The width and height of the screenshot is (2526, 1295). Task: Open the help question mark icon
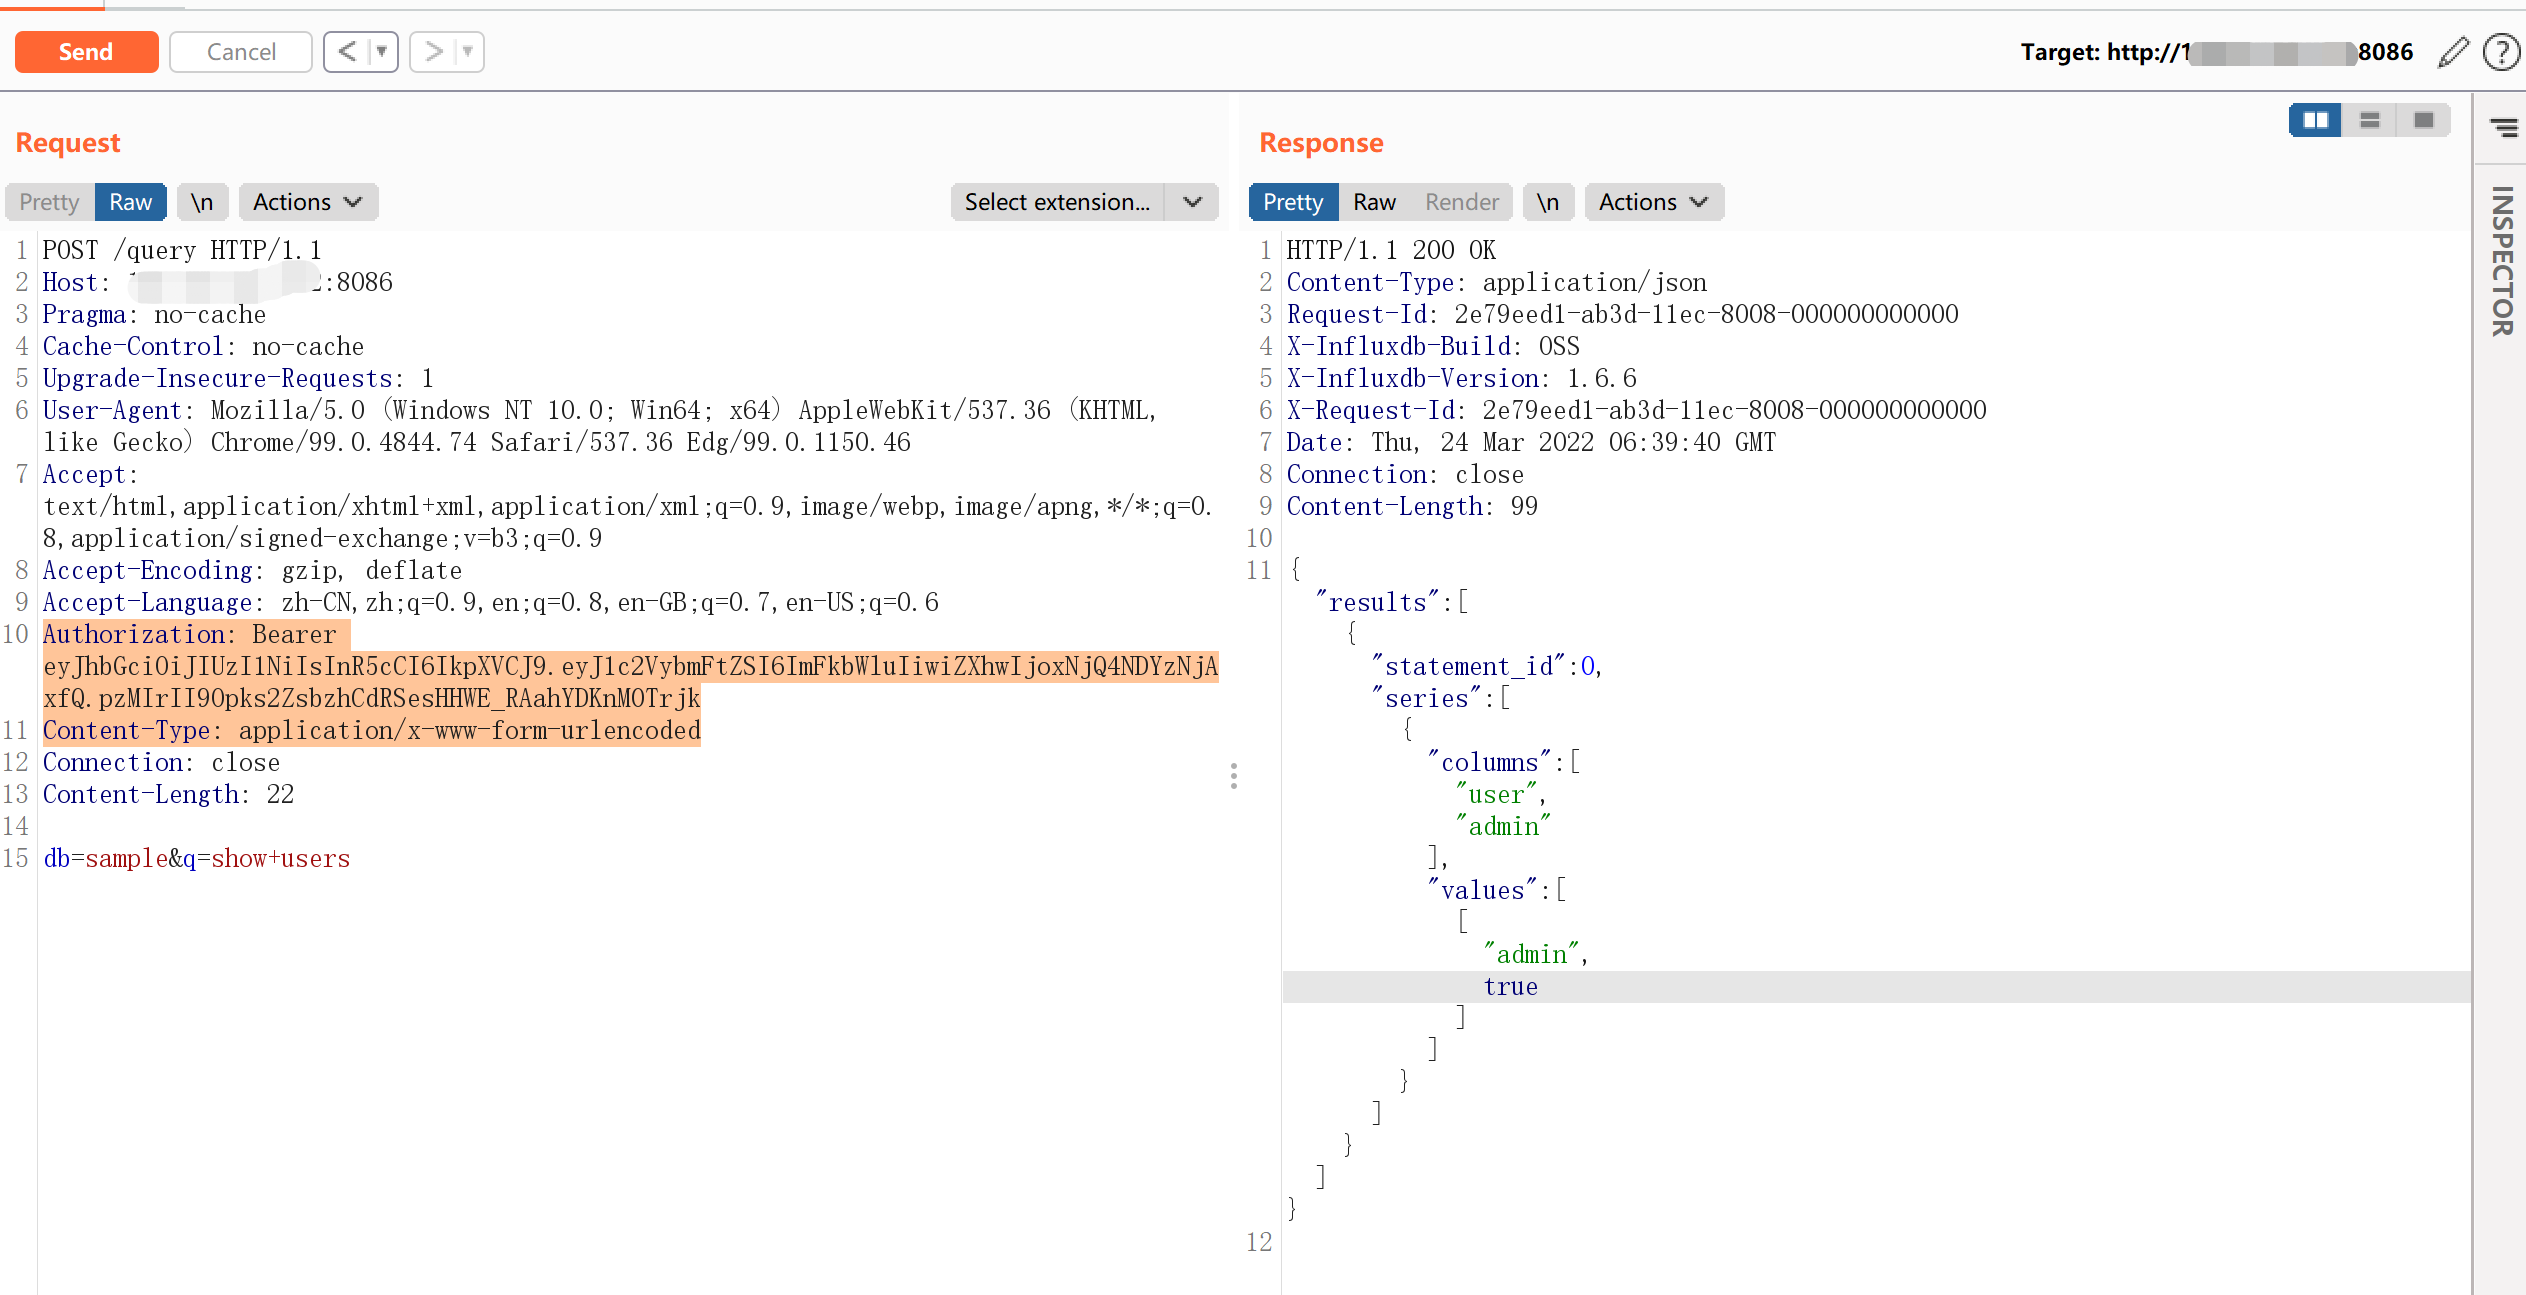(x=2501, y=52)
